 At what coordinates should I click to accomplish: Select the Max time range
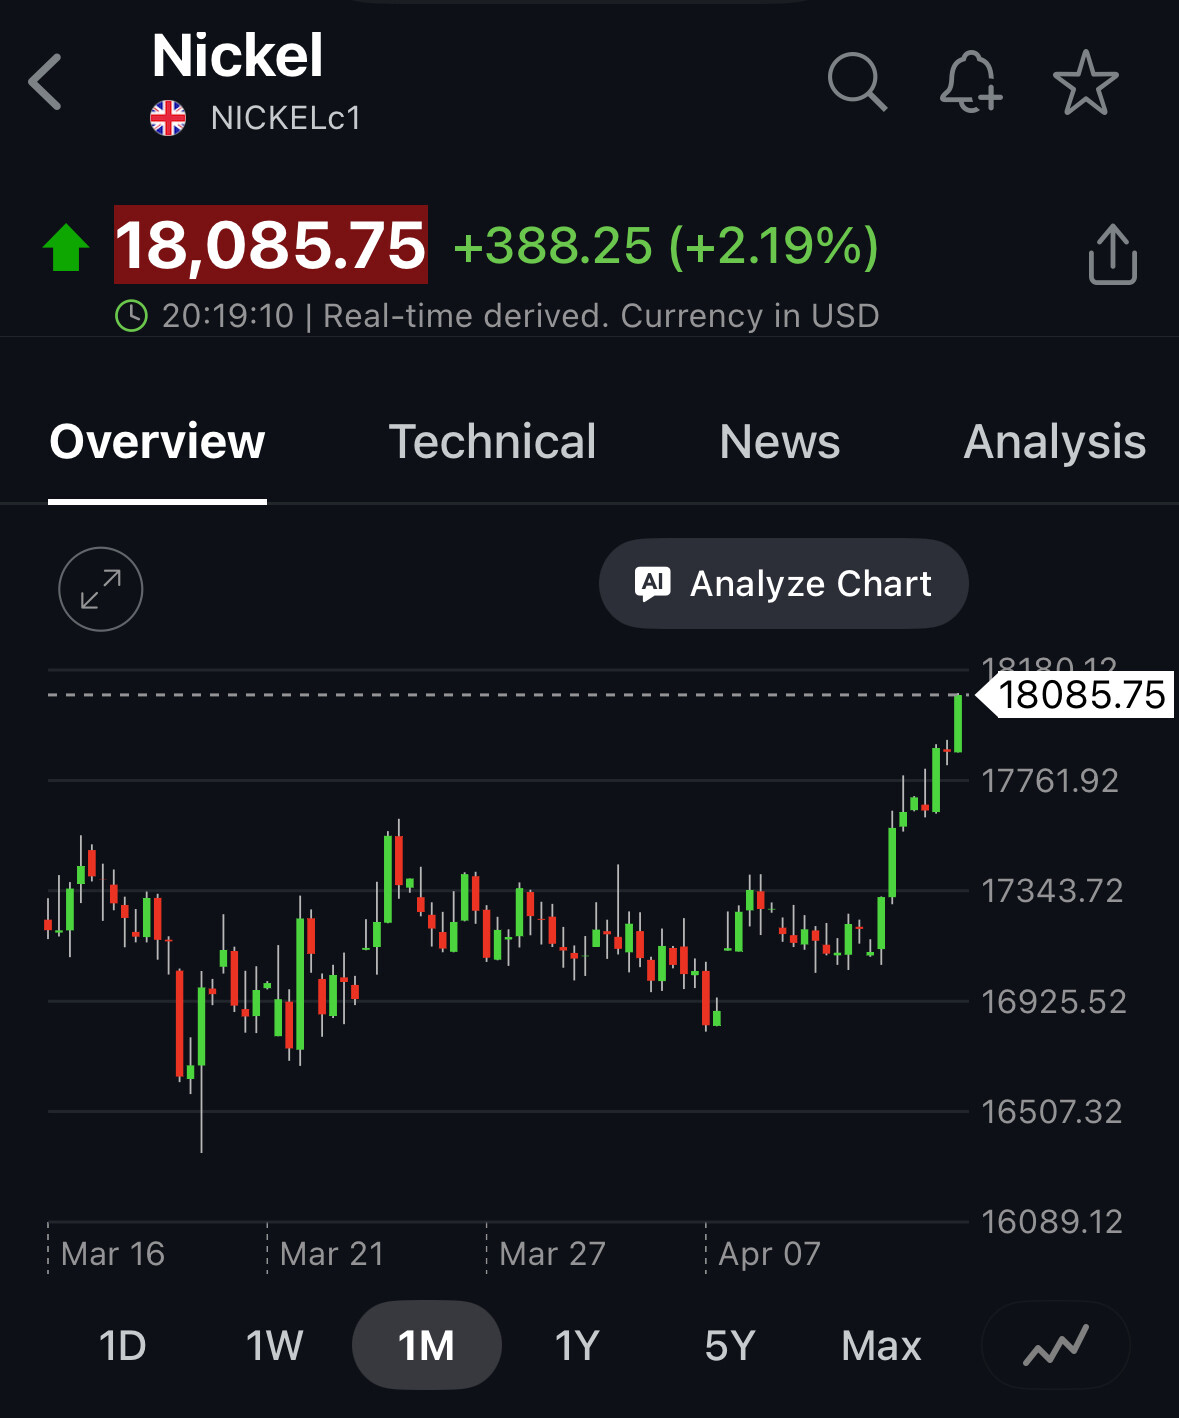coord(881,1345)
